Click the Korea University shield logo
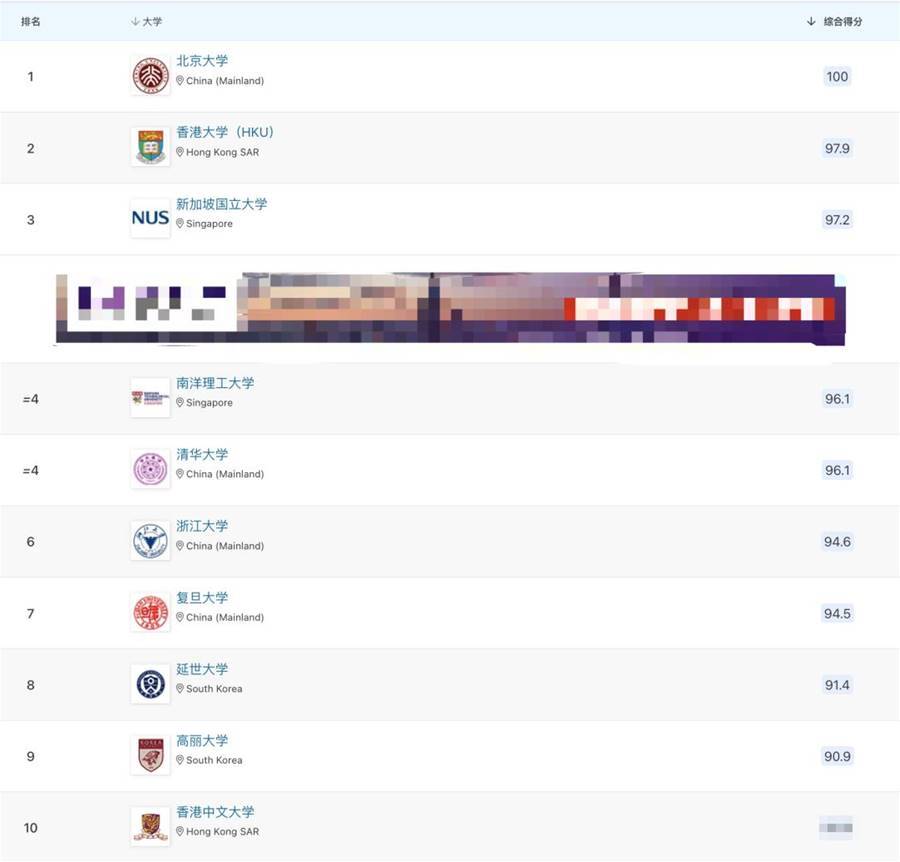The width and height of the screenshot is (900, 862). pos(150,755)
